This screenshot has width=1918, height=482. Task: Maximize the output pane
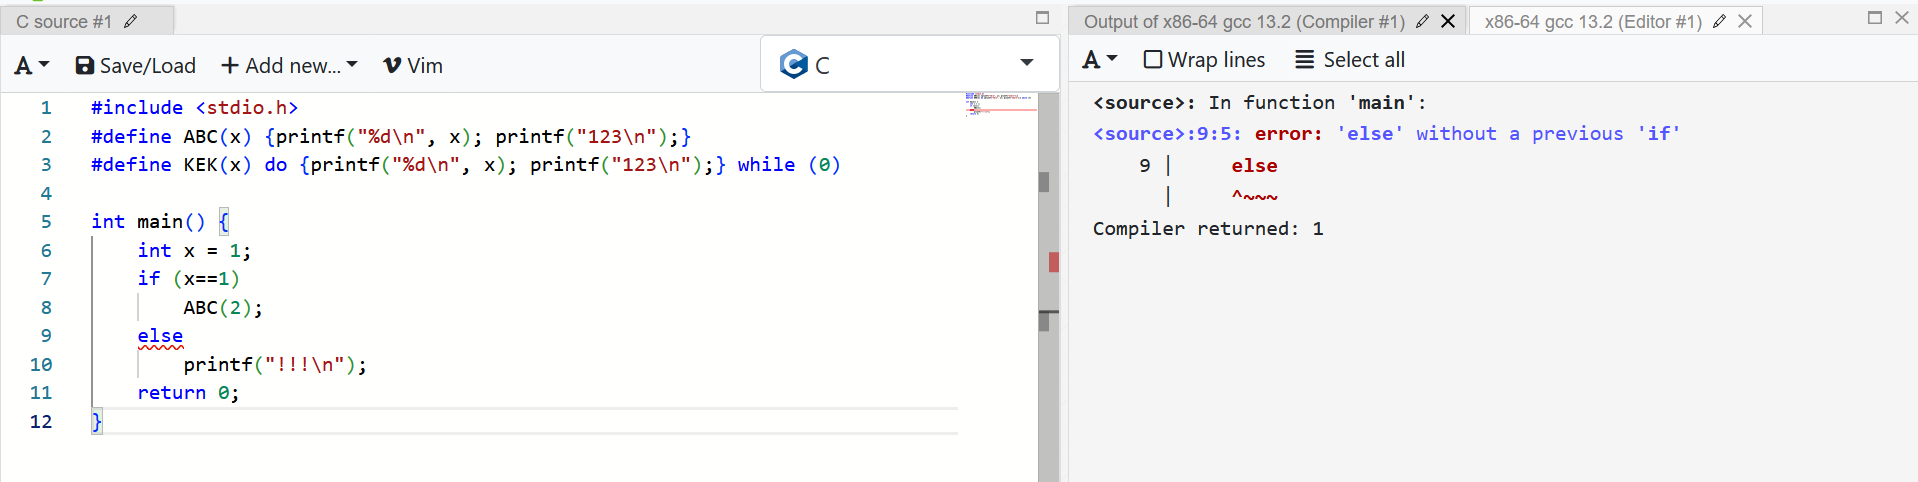1875,17
